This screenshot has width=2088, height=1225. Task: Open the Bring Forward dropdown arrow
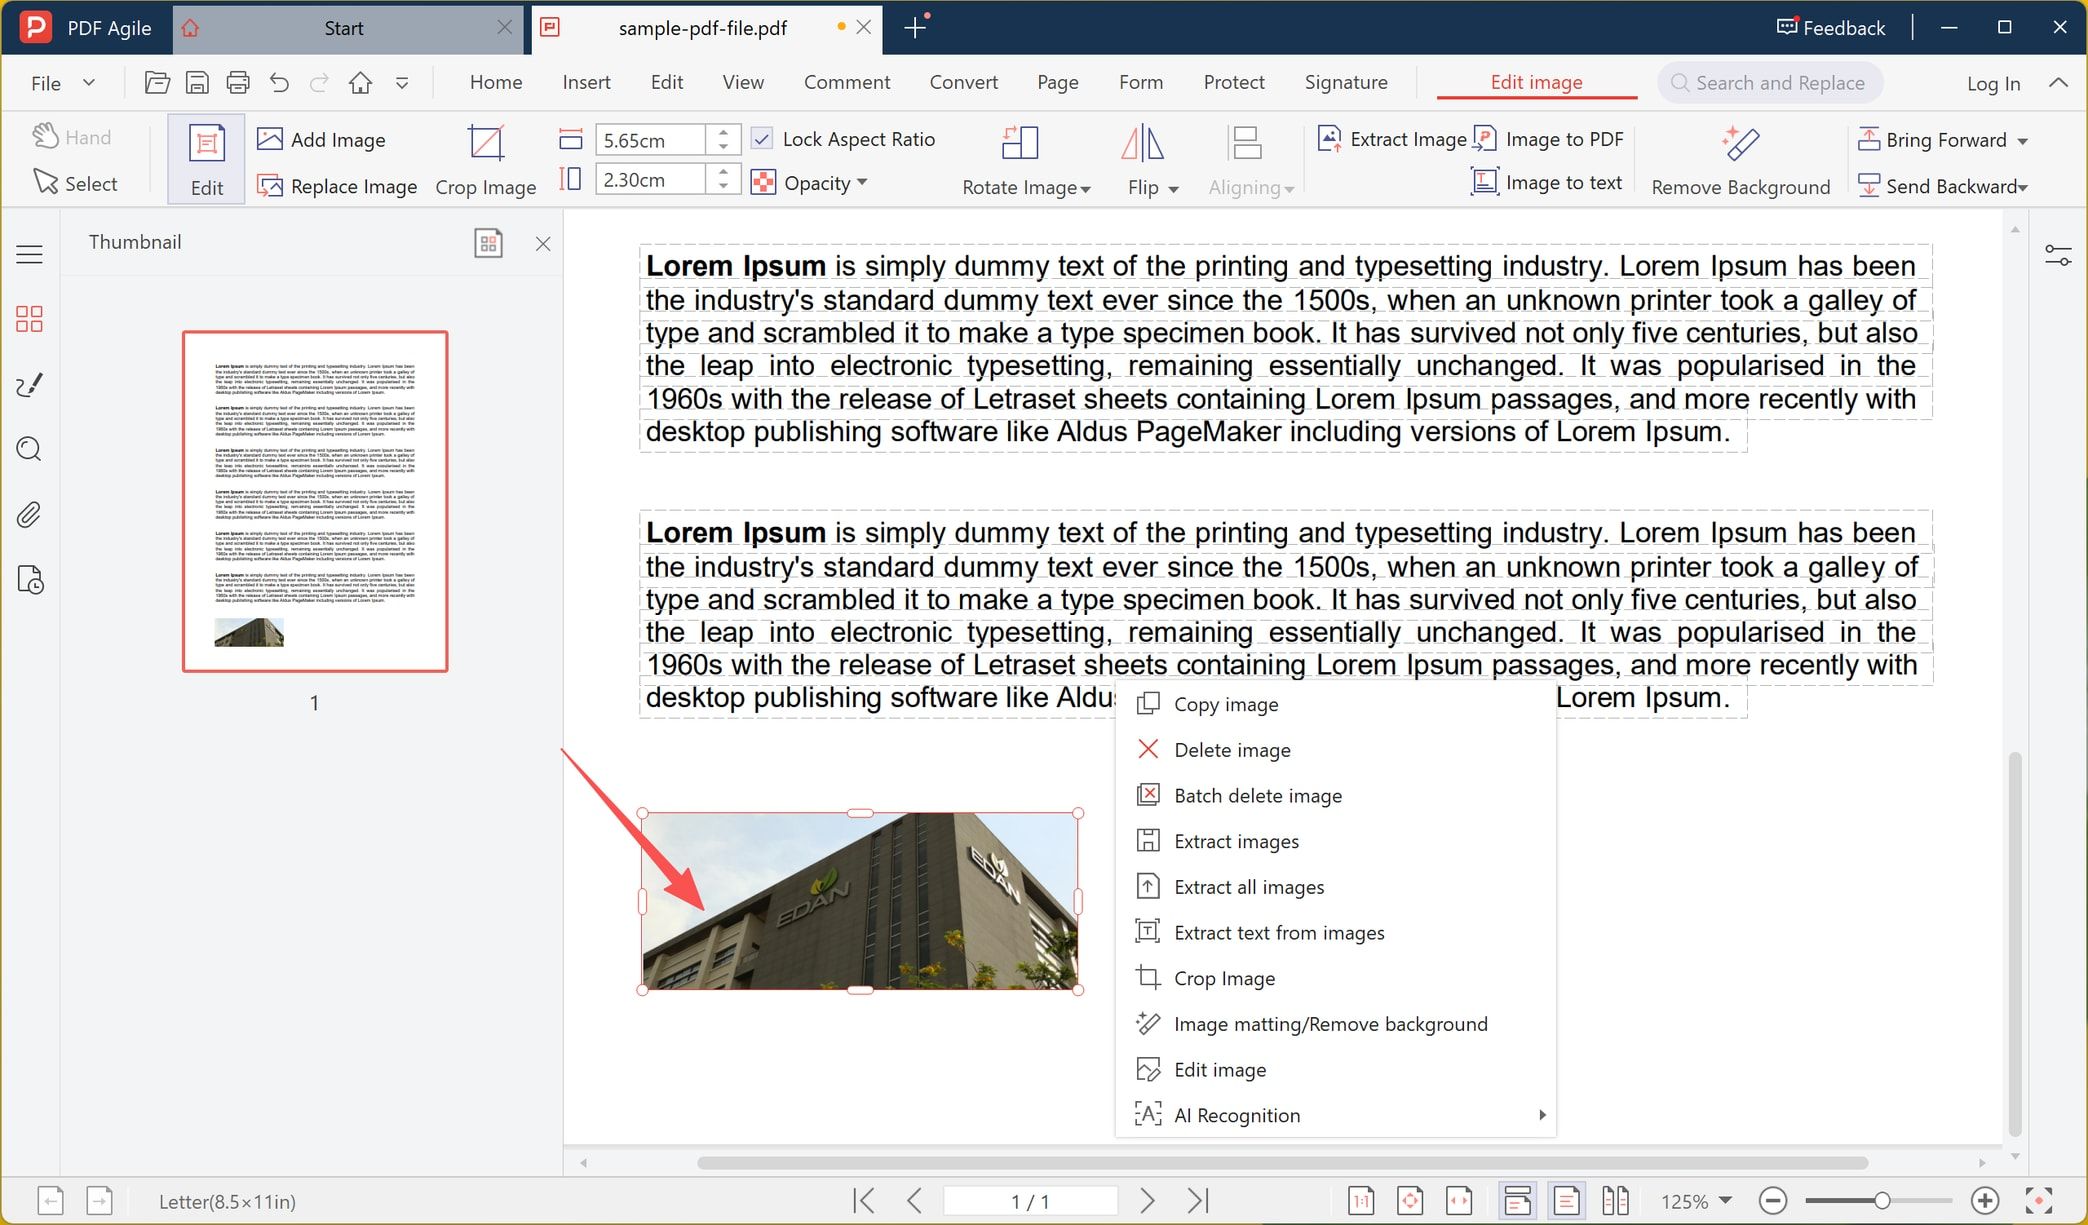pyautogui.click(x=2023, y=141)
